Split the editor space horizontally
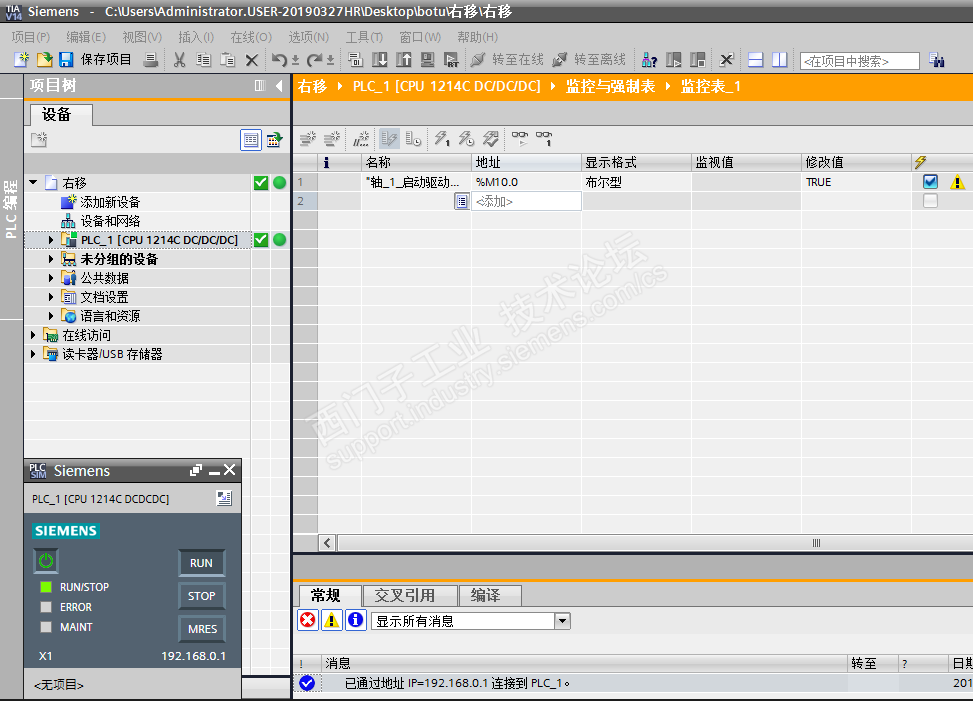 click(x=755, y=60)
